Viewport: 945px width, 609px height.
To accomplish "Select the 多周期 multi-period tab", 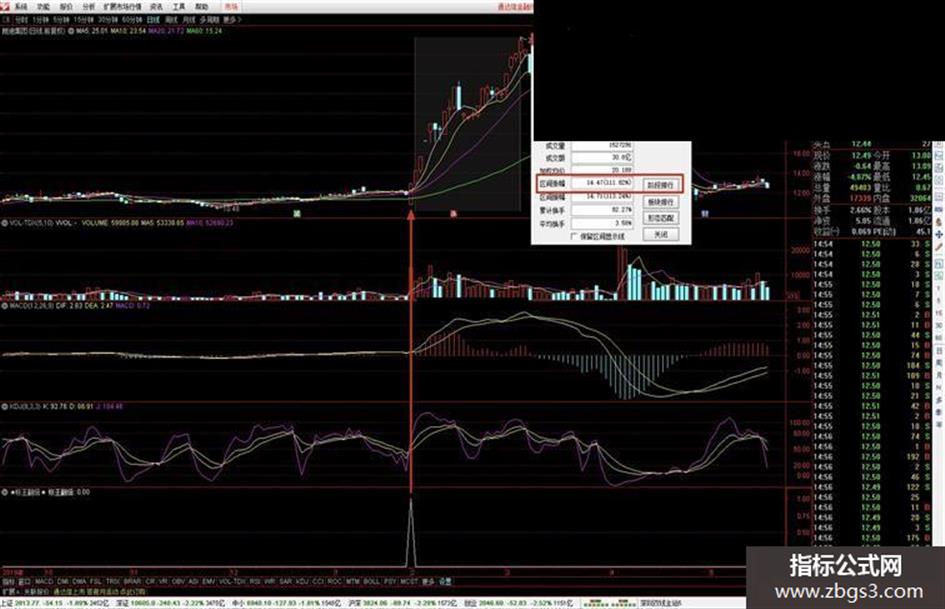I will point(209,19).
